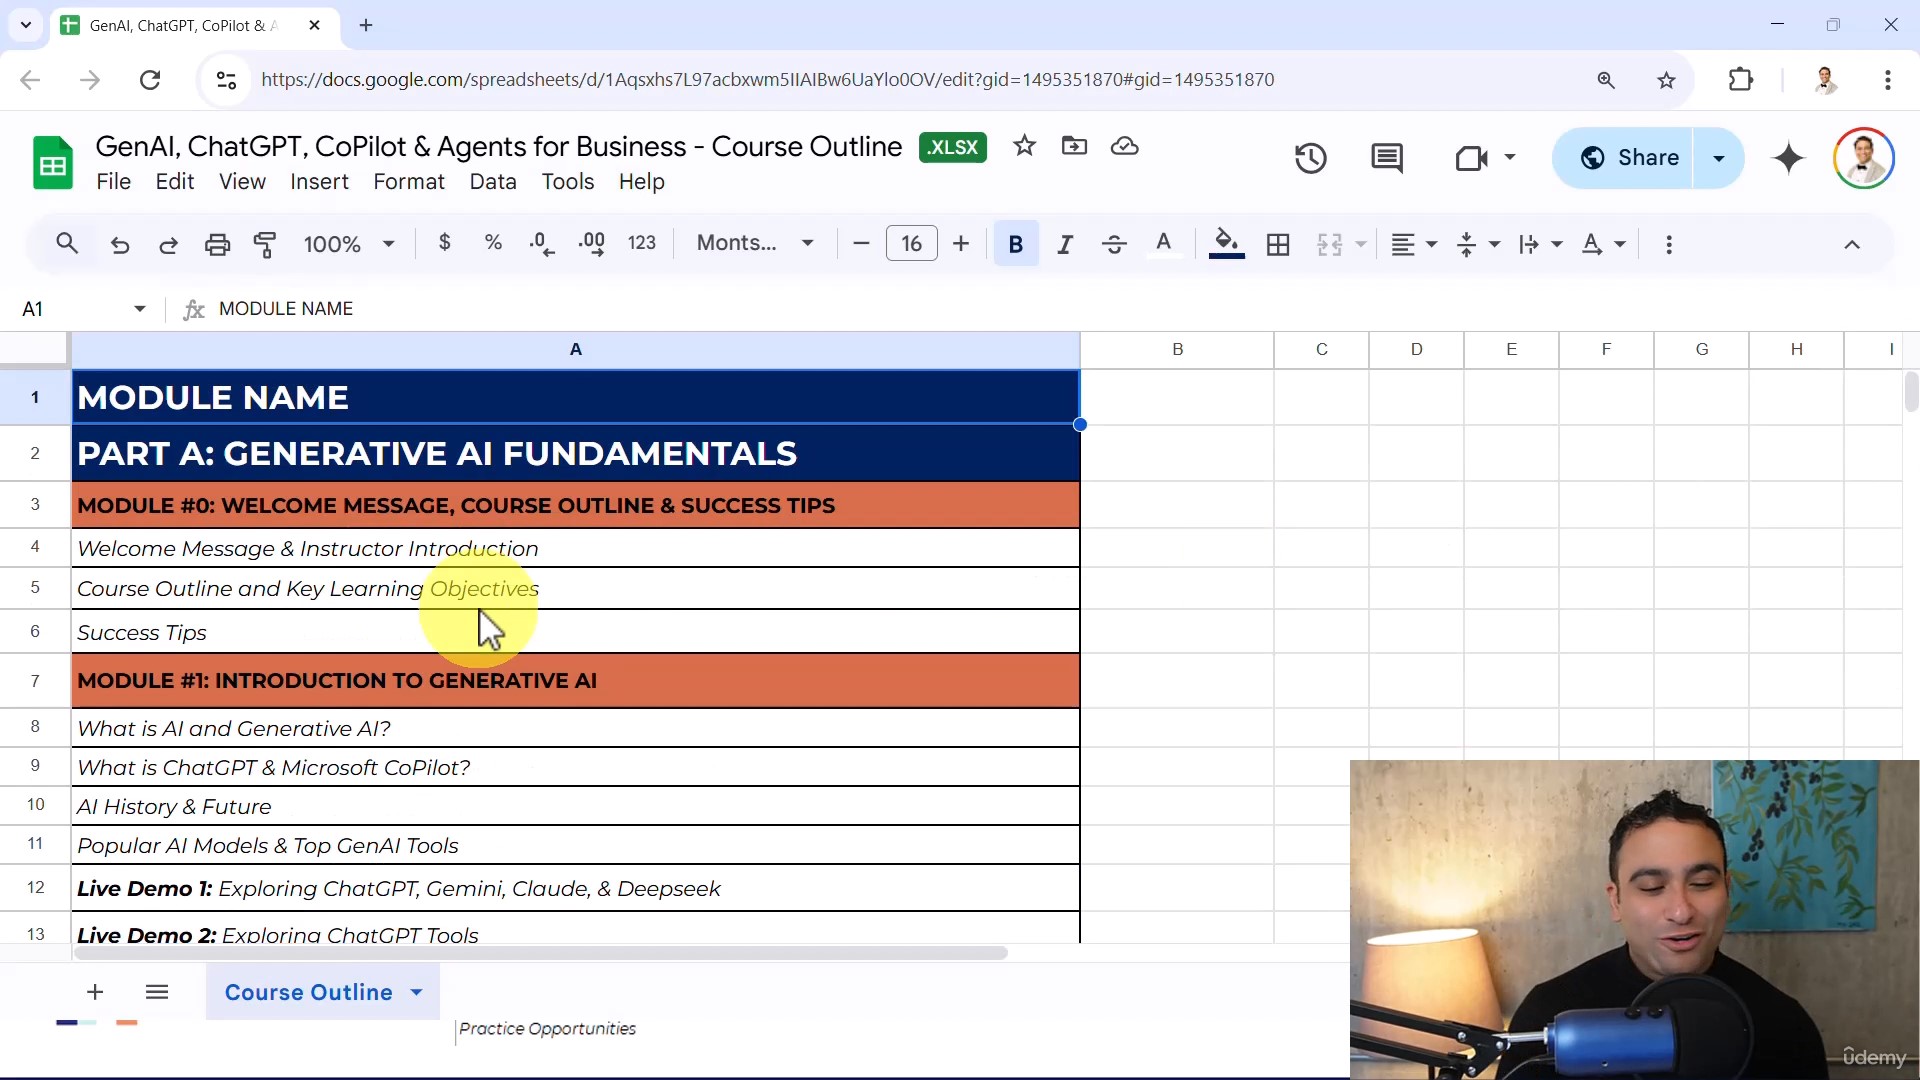Open the 123 number formats menu
Image resolution: width=1920 pixels, height=1080 pixels.
point(642,243)
